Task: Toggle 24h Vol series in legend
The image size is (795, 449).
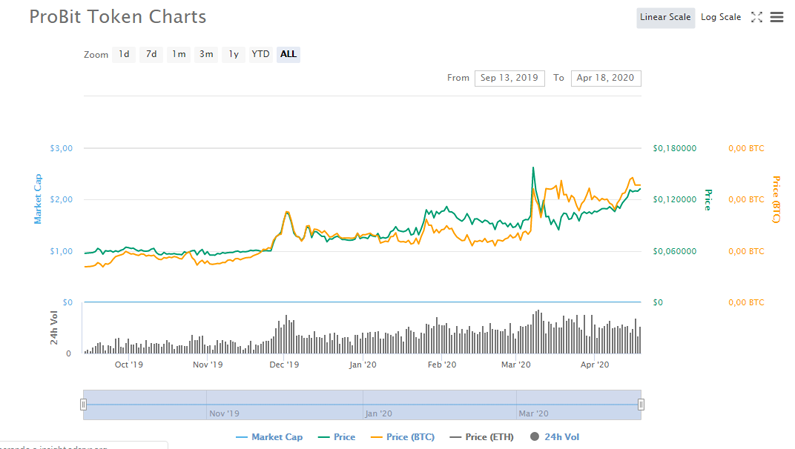Action: [x=555, y=437]
